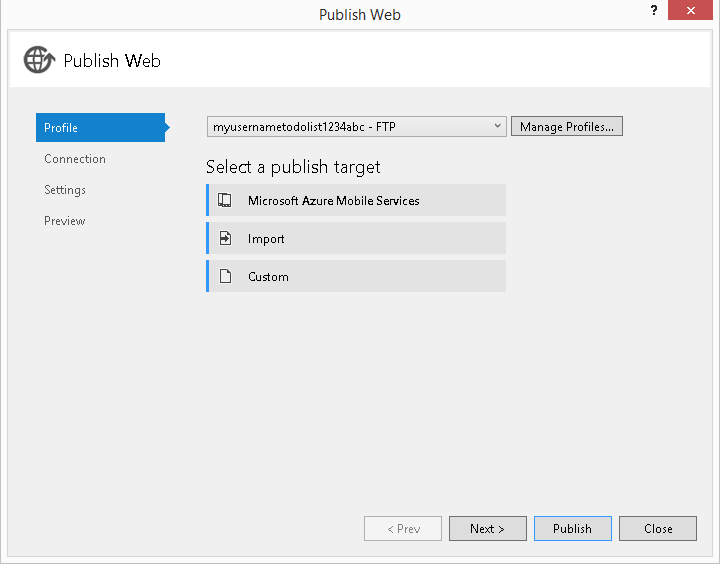This screenshot has height=565, width=721.
Task: Click the Prev button
Action: coord(403,529)
